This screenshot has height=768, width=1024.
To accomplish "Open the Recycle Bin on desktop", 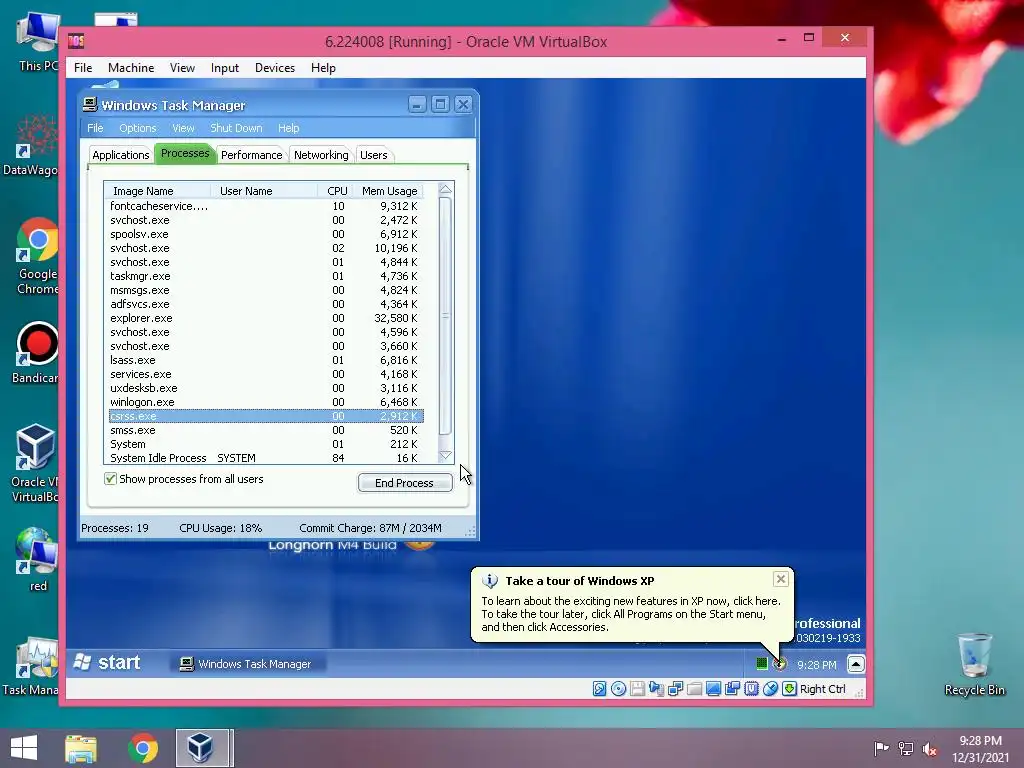I will click(974, 664).
